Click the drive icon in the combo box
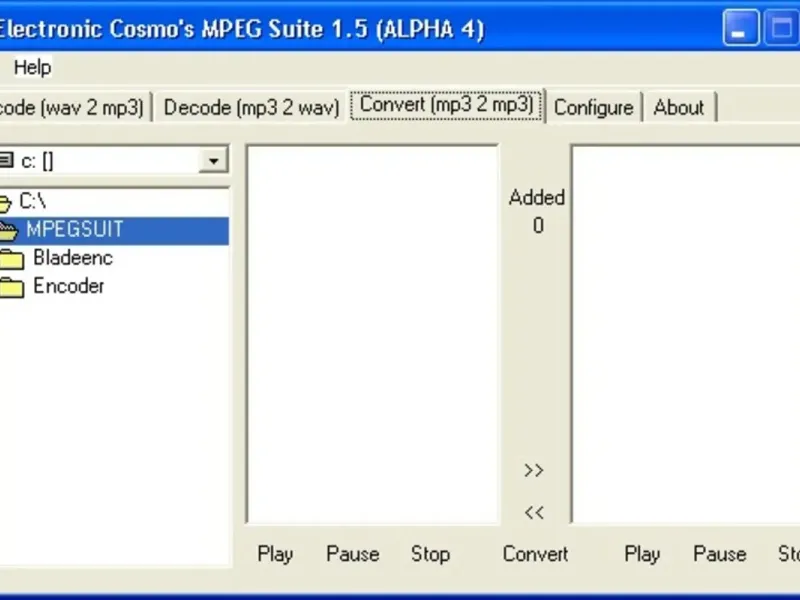The width and height of the screenshot is (800, 600). coord(6,161)
